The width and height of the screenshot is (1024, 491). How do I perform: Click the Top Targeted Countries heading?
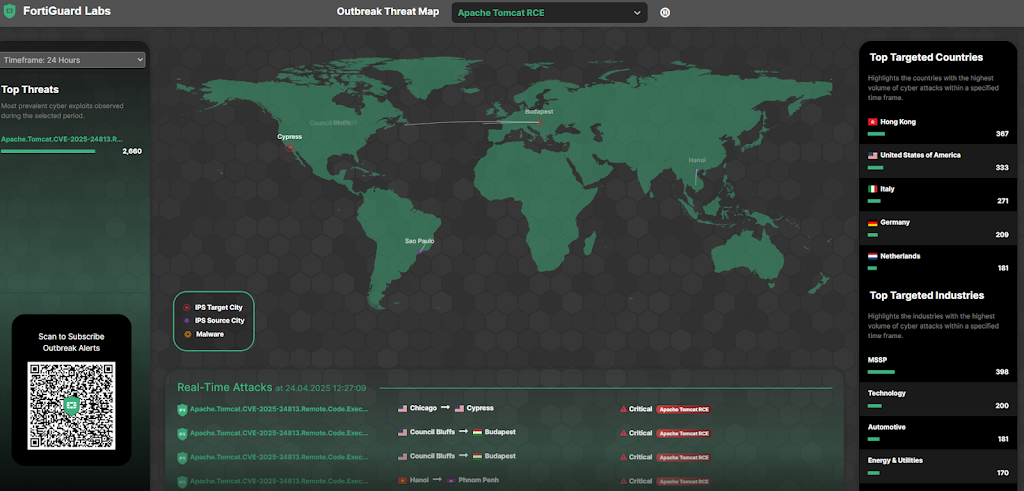pyautogui.click(x=926, y=57)
